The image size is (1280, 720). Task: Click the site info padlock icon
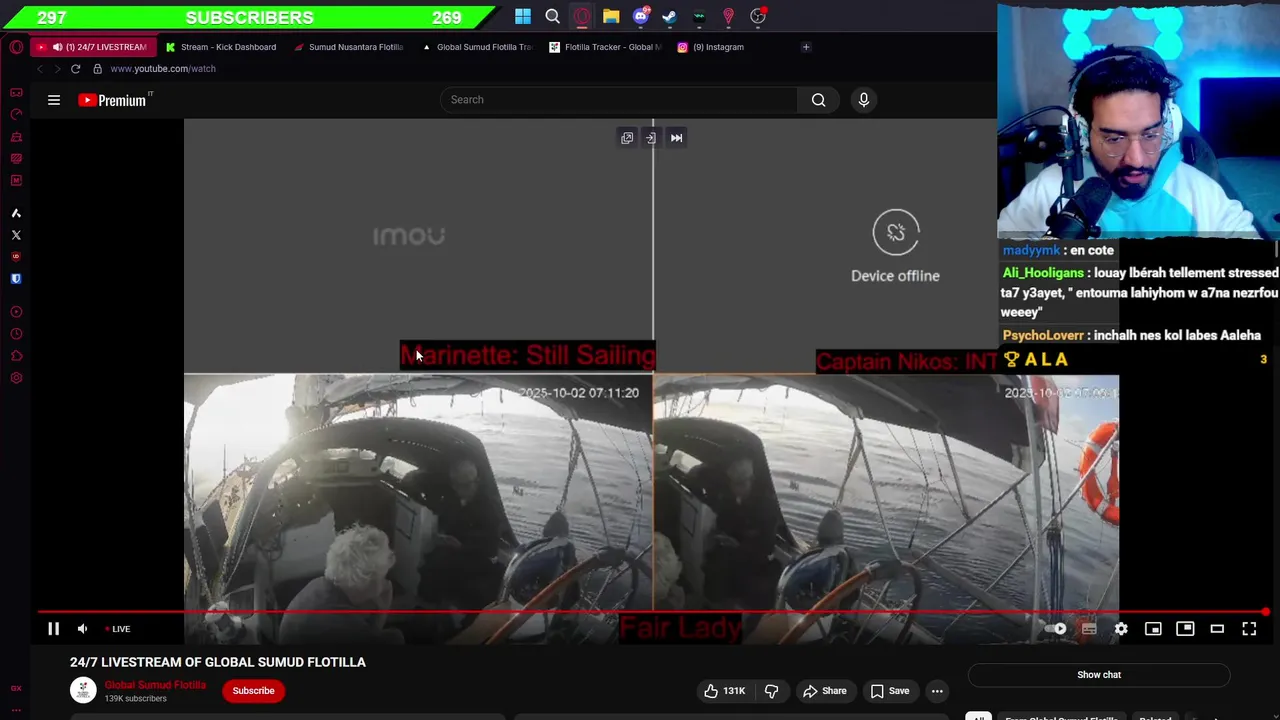click(97, 69)
